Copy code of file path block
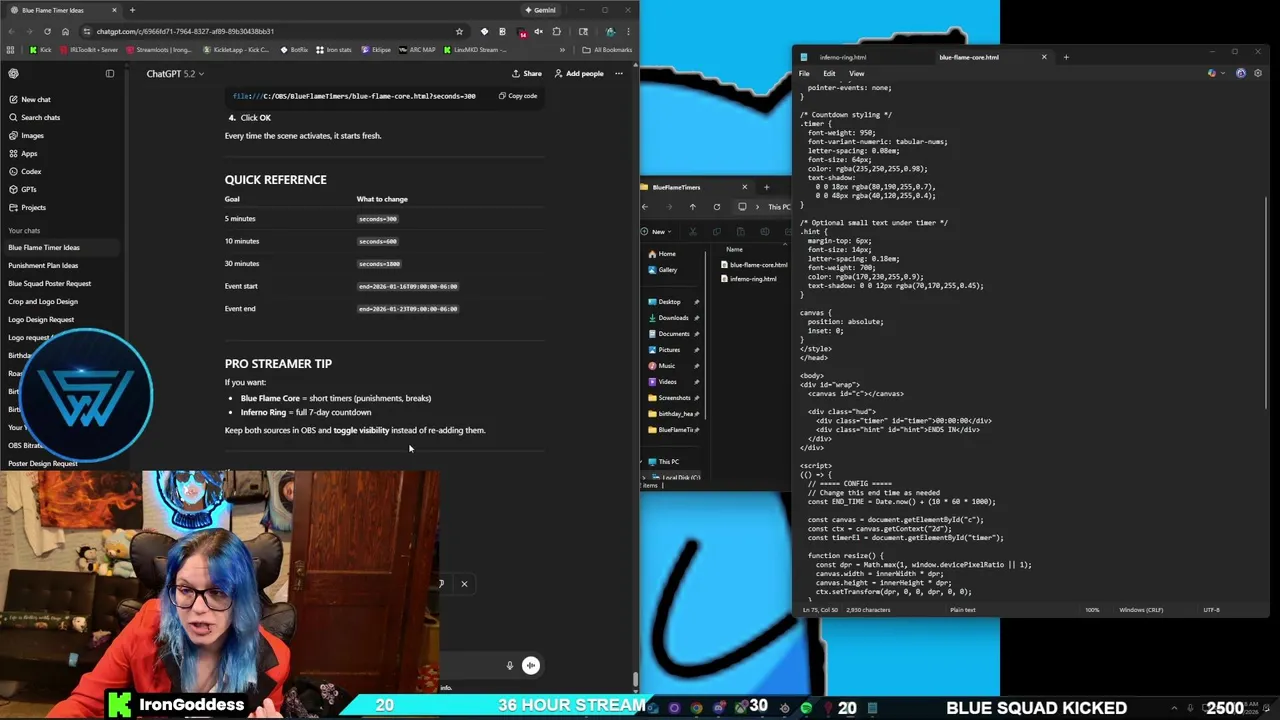Screen dimensions: 1280x720 pyautogui.click(x=518, y=96)
